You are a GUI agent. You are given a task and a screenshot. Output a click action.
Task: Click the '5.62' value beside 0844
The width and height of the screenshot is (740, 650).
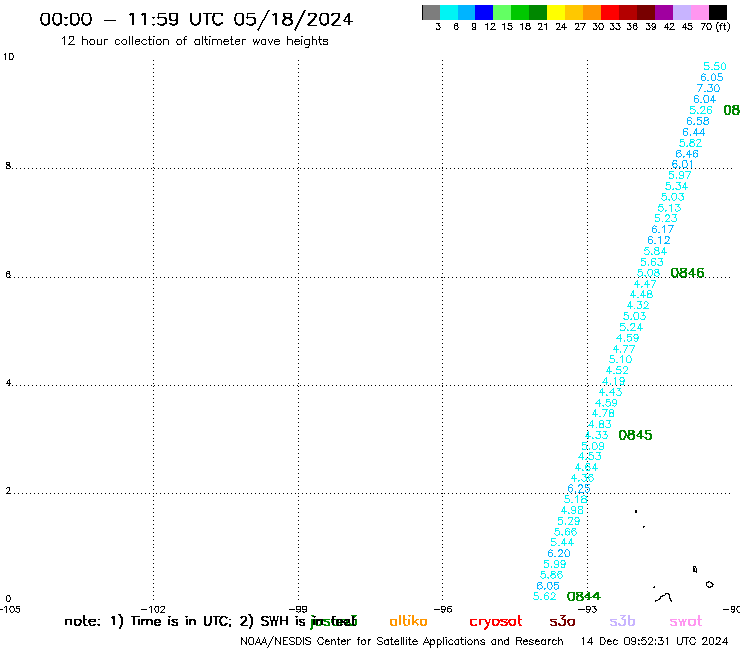pos(545,596)
